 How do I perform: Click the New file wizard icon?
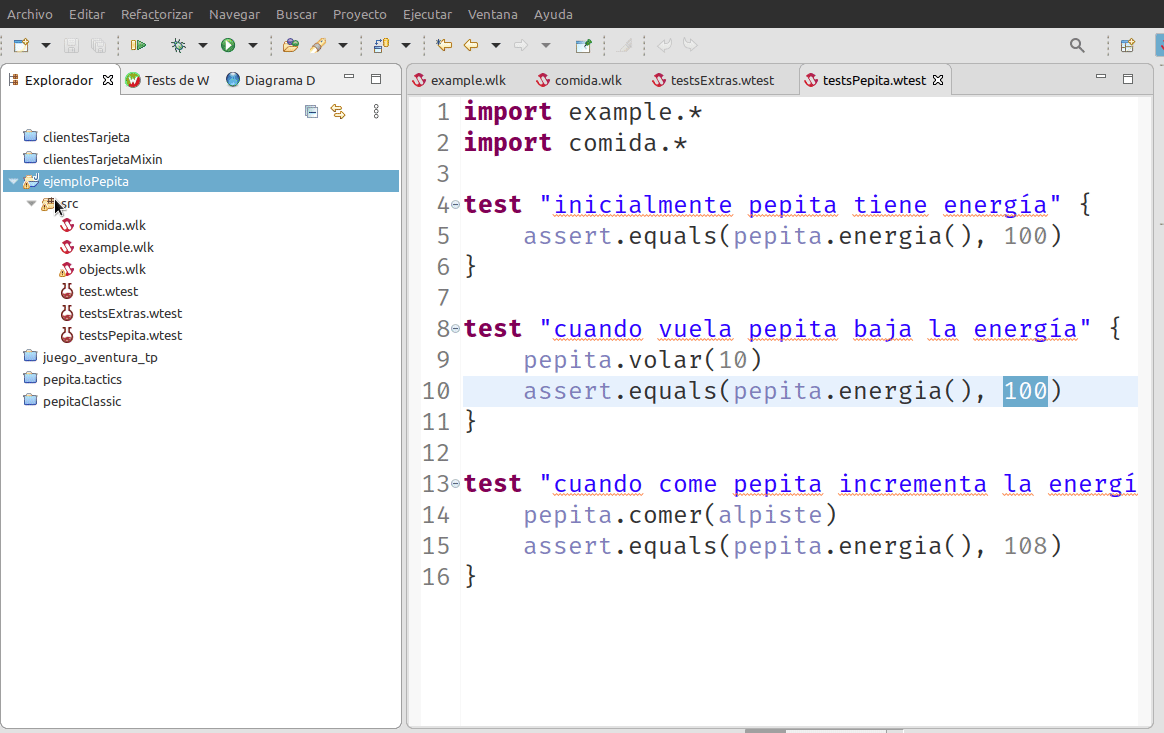(21, 45)
